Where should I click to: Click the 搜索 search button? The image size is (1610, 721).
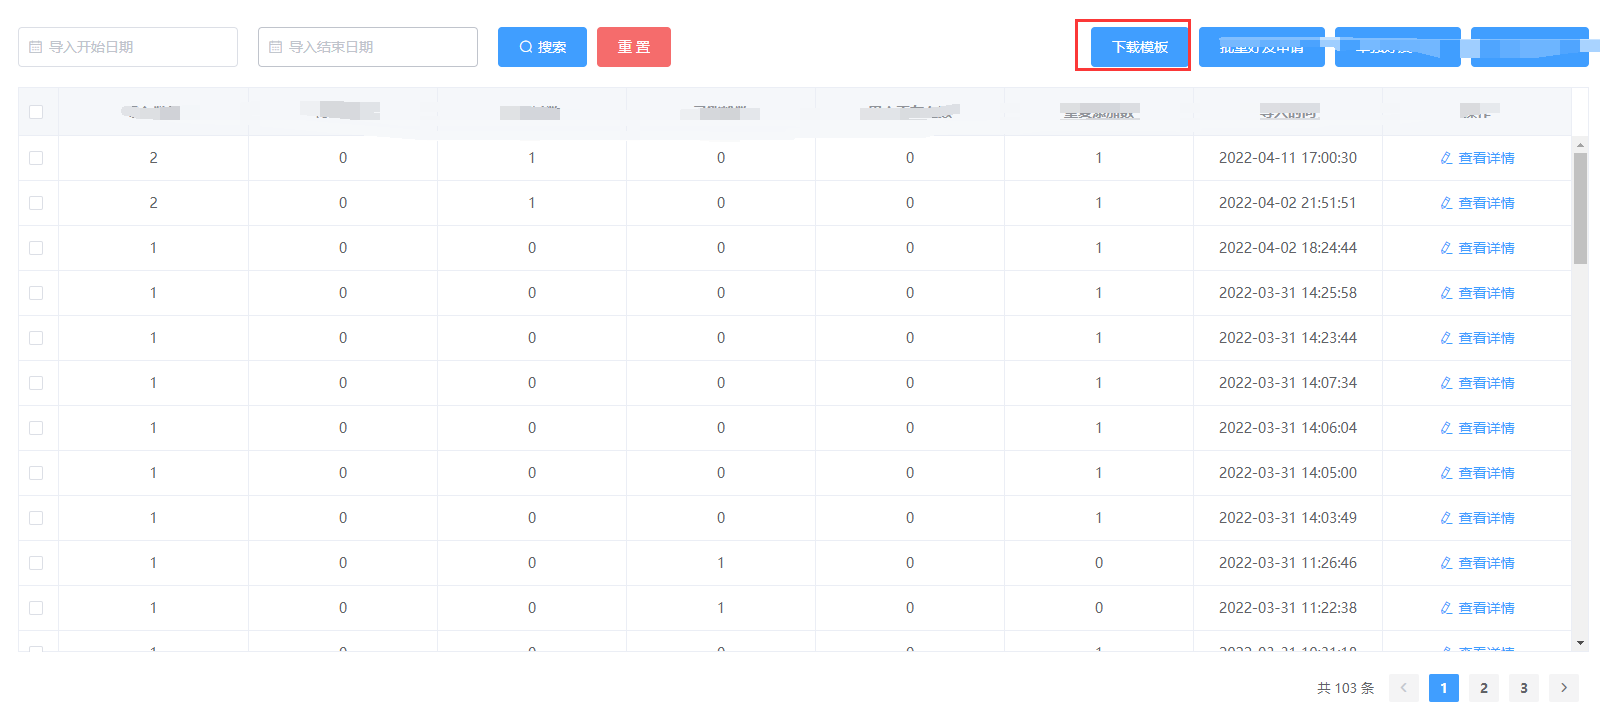click(x=542, y=47)
